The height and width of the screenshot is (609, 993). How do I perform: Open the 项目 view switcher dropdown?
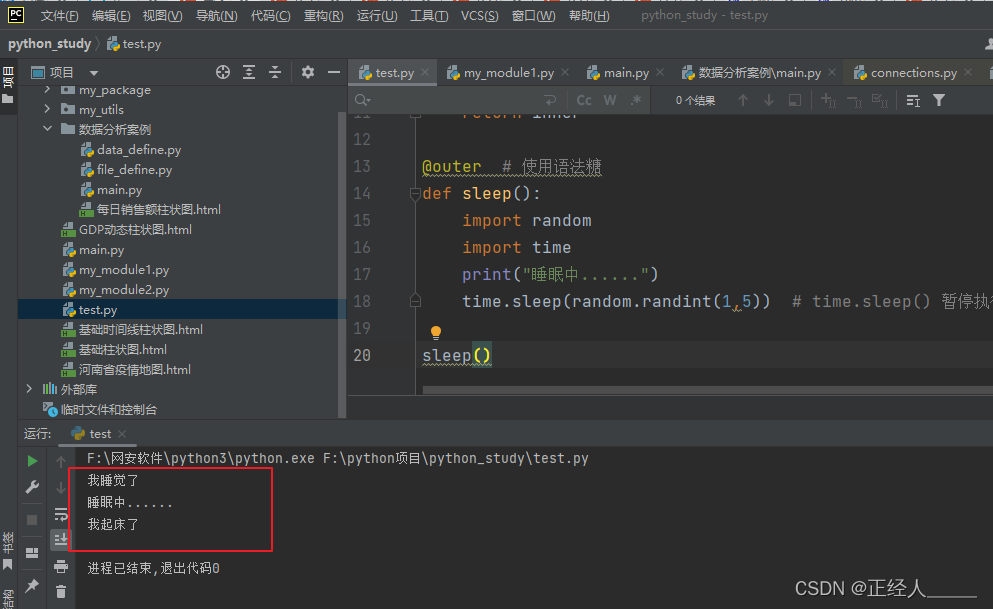pos(94,71)
